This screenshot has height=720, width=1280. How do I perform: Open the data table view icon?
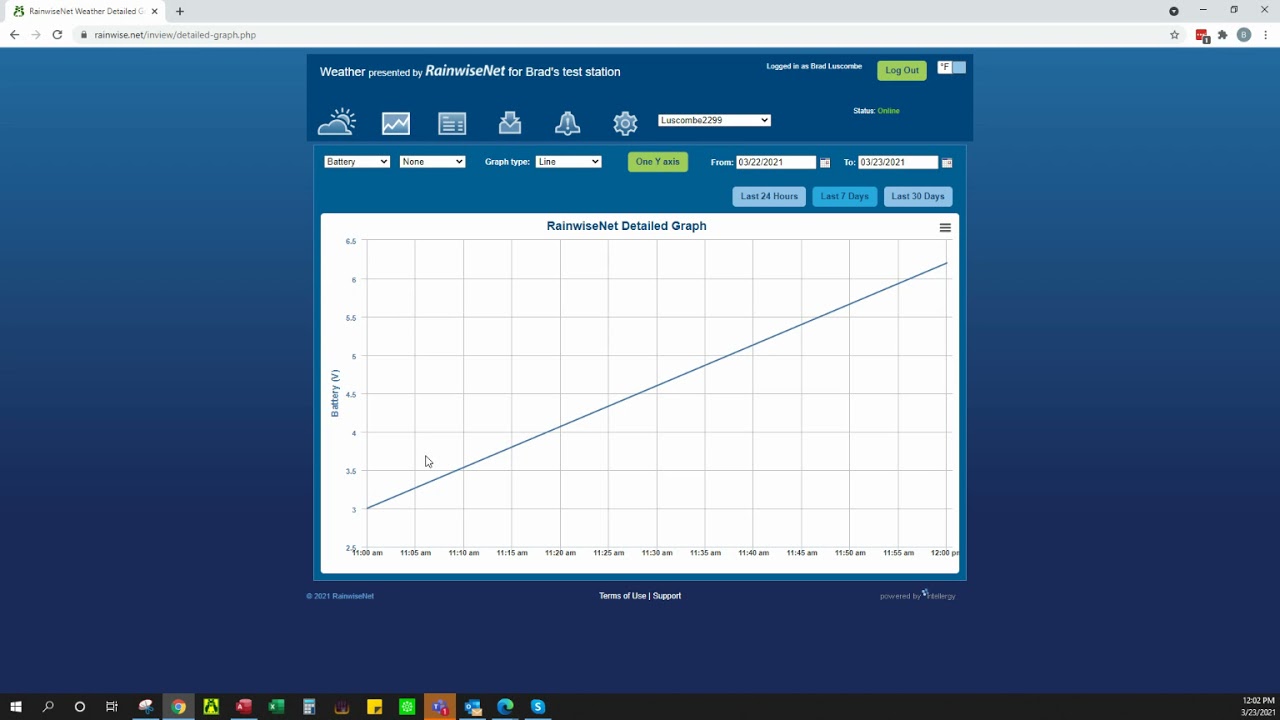pos(452,123)
